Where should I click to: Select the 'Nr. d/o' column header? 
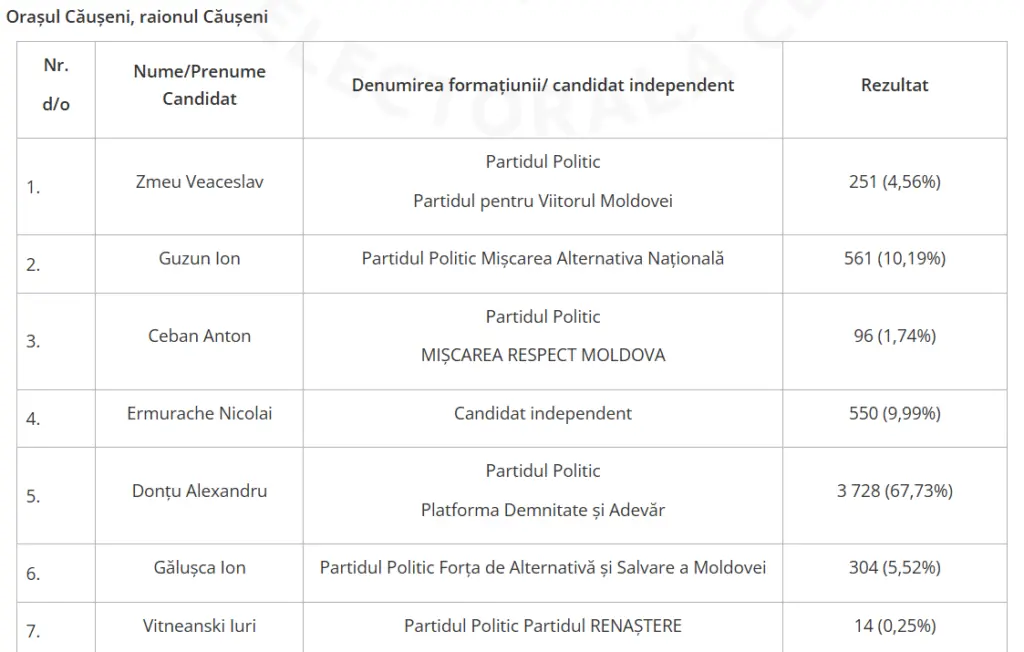[x=56, y=85]
